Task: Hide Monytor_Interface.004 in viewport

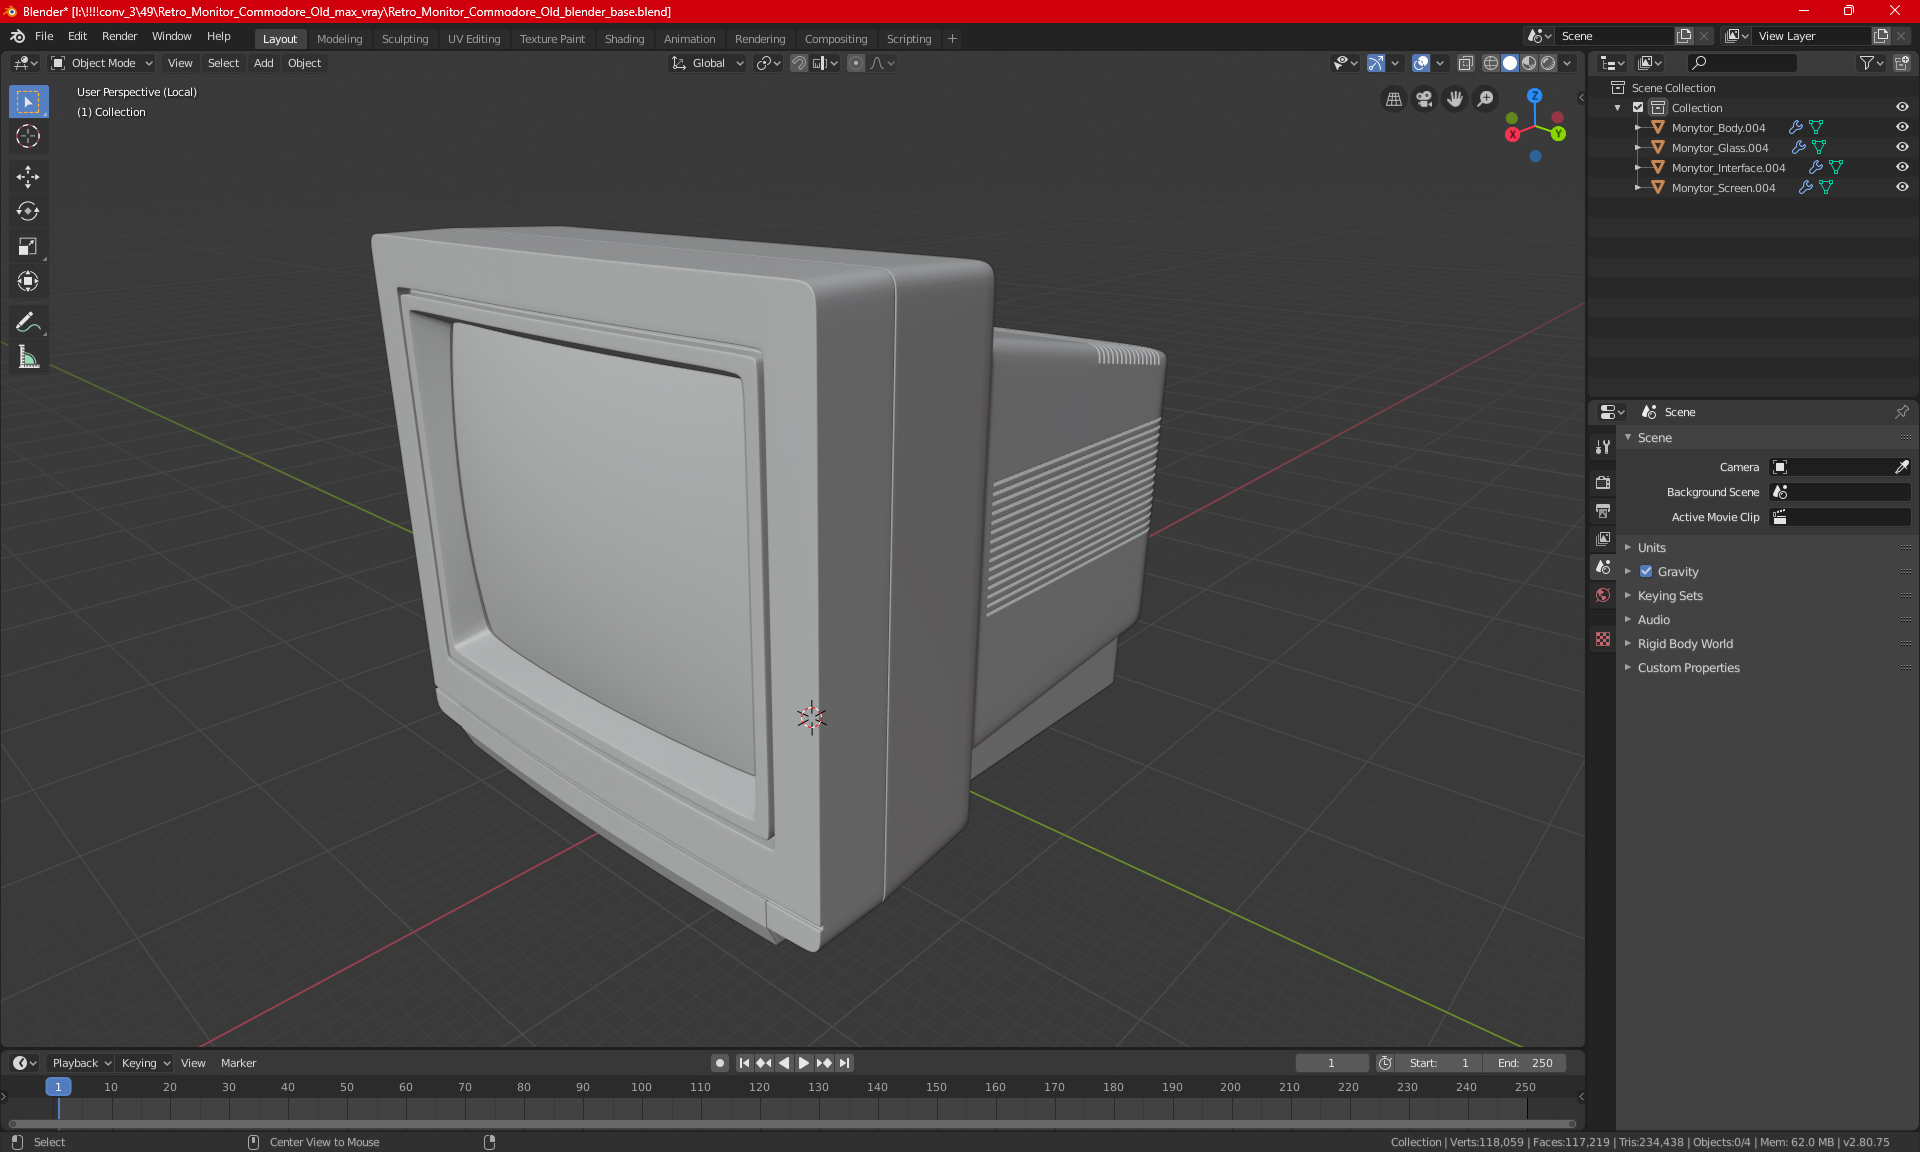Action: pos(1902,168)
